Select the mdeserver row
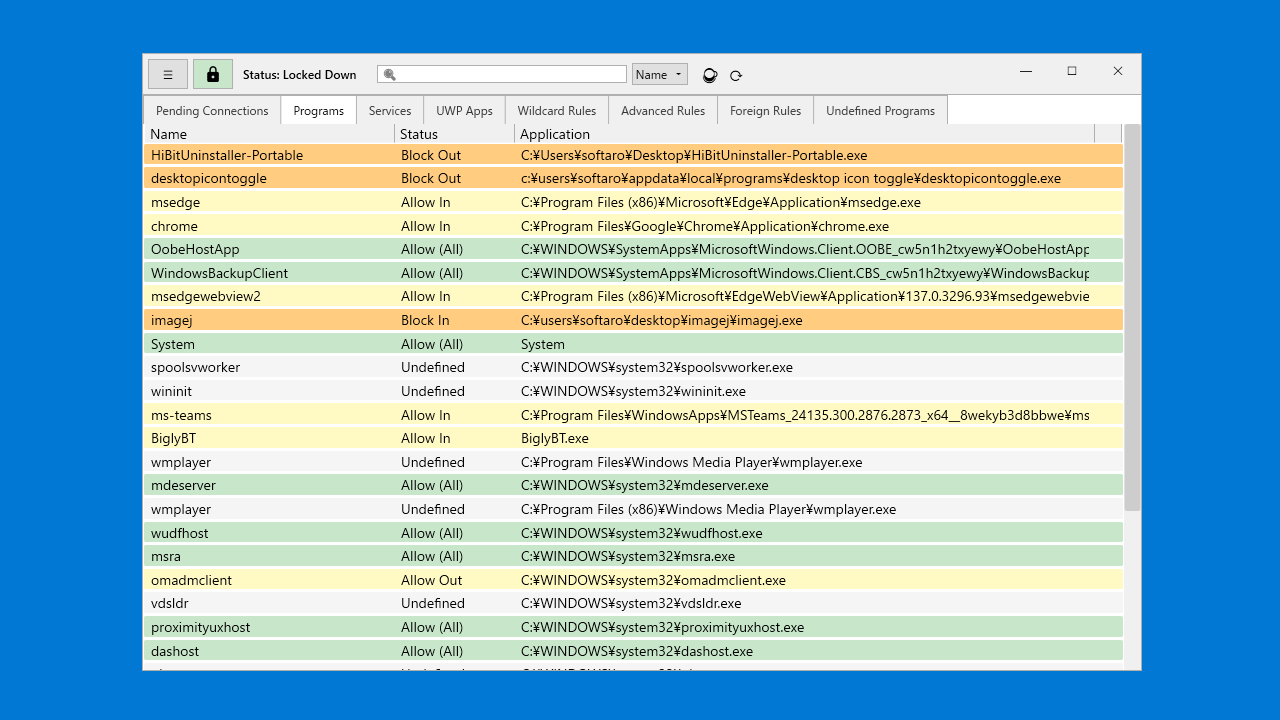The width and height of the screenshot is (1280, 720). [633, 485]
